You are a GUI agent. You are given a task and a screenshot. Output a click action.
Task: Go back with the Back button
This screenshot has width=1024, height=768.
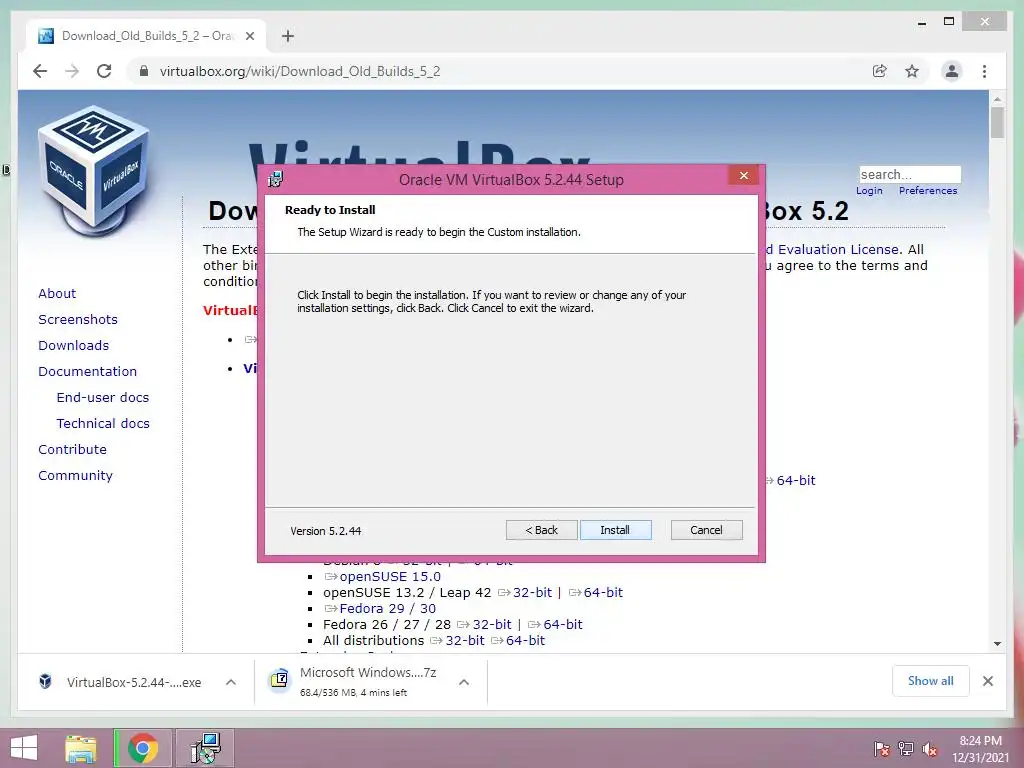(541, 530)
